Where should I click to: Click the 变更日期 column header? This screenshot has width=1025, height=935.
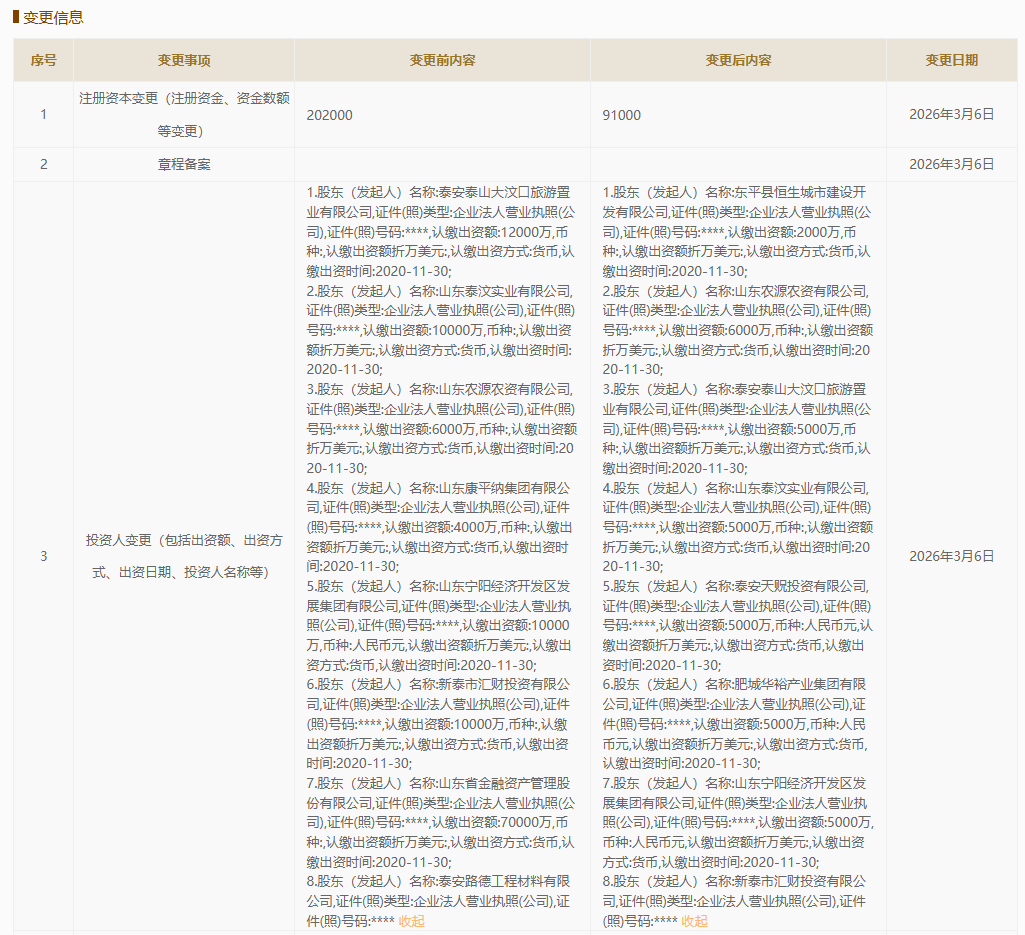951,60
